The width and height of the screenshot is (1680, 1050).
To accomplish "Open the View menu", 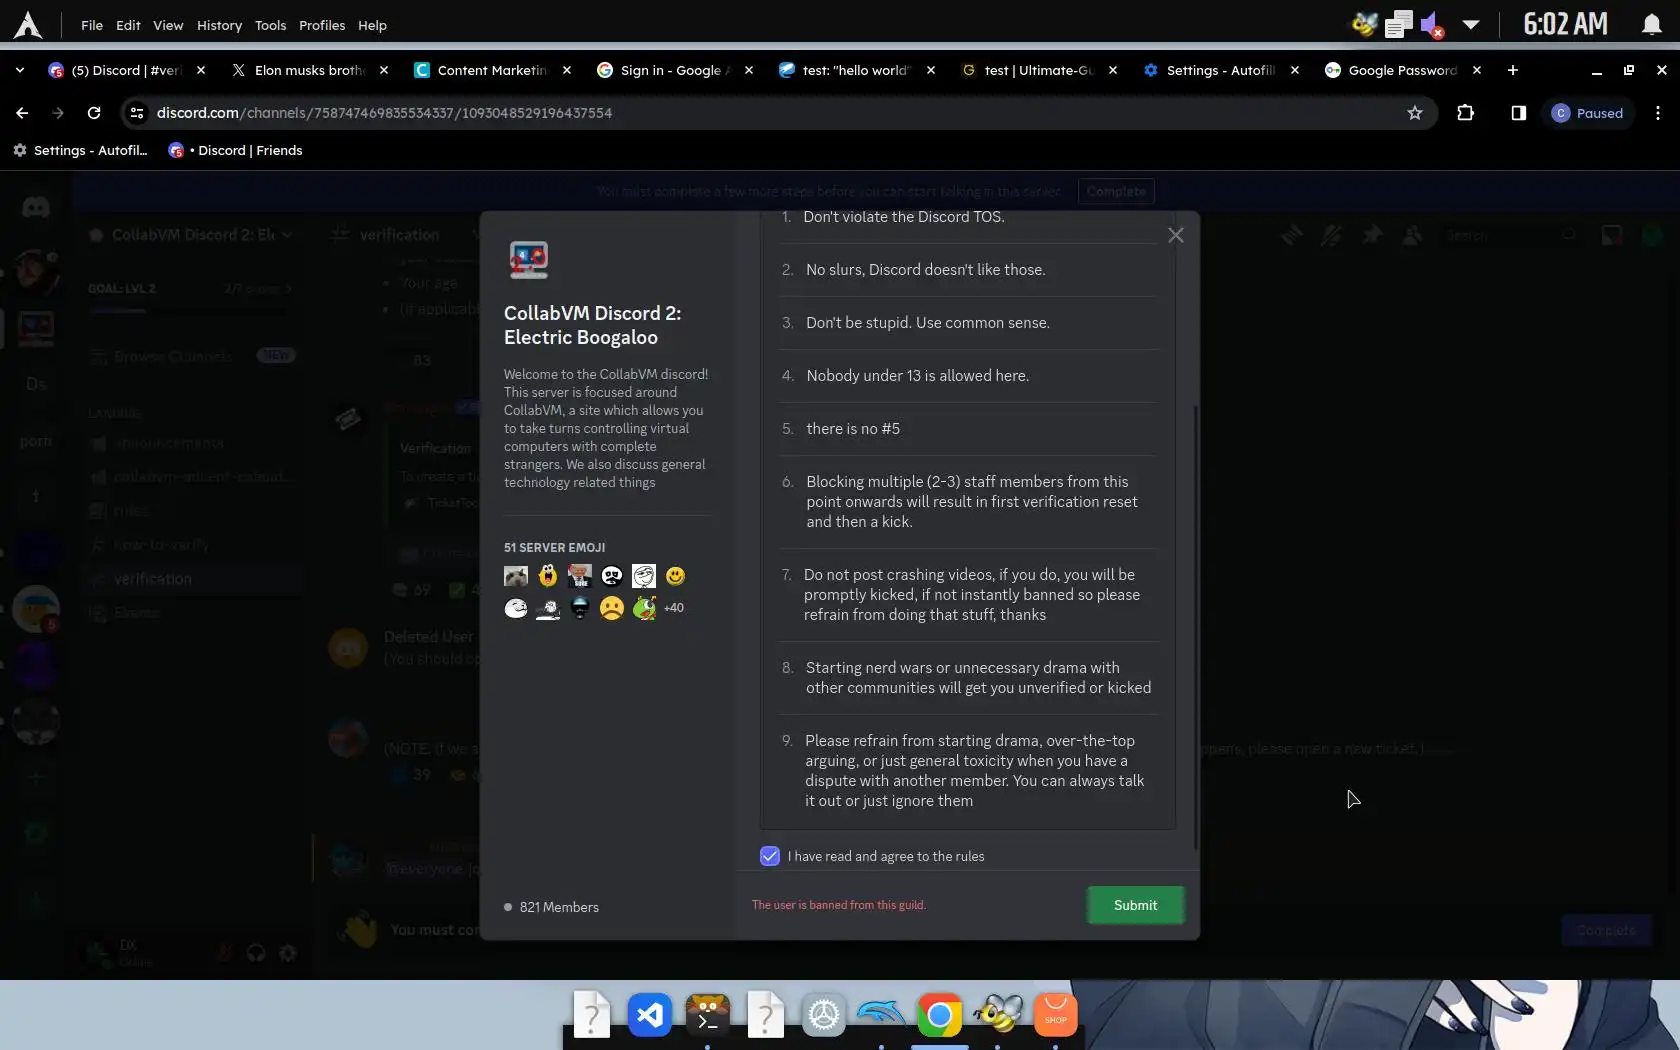I will click(x=168, y=25).
